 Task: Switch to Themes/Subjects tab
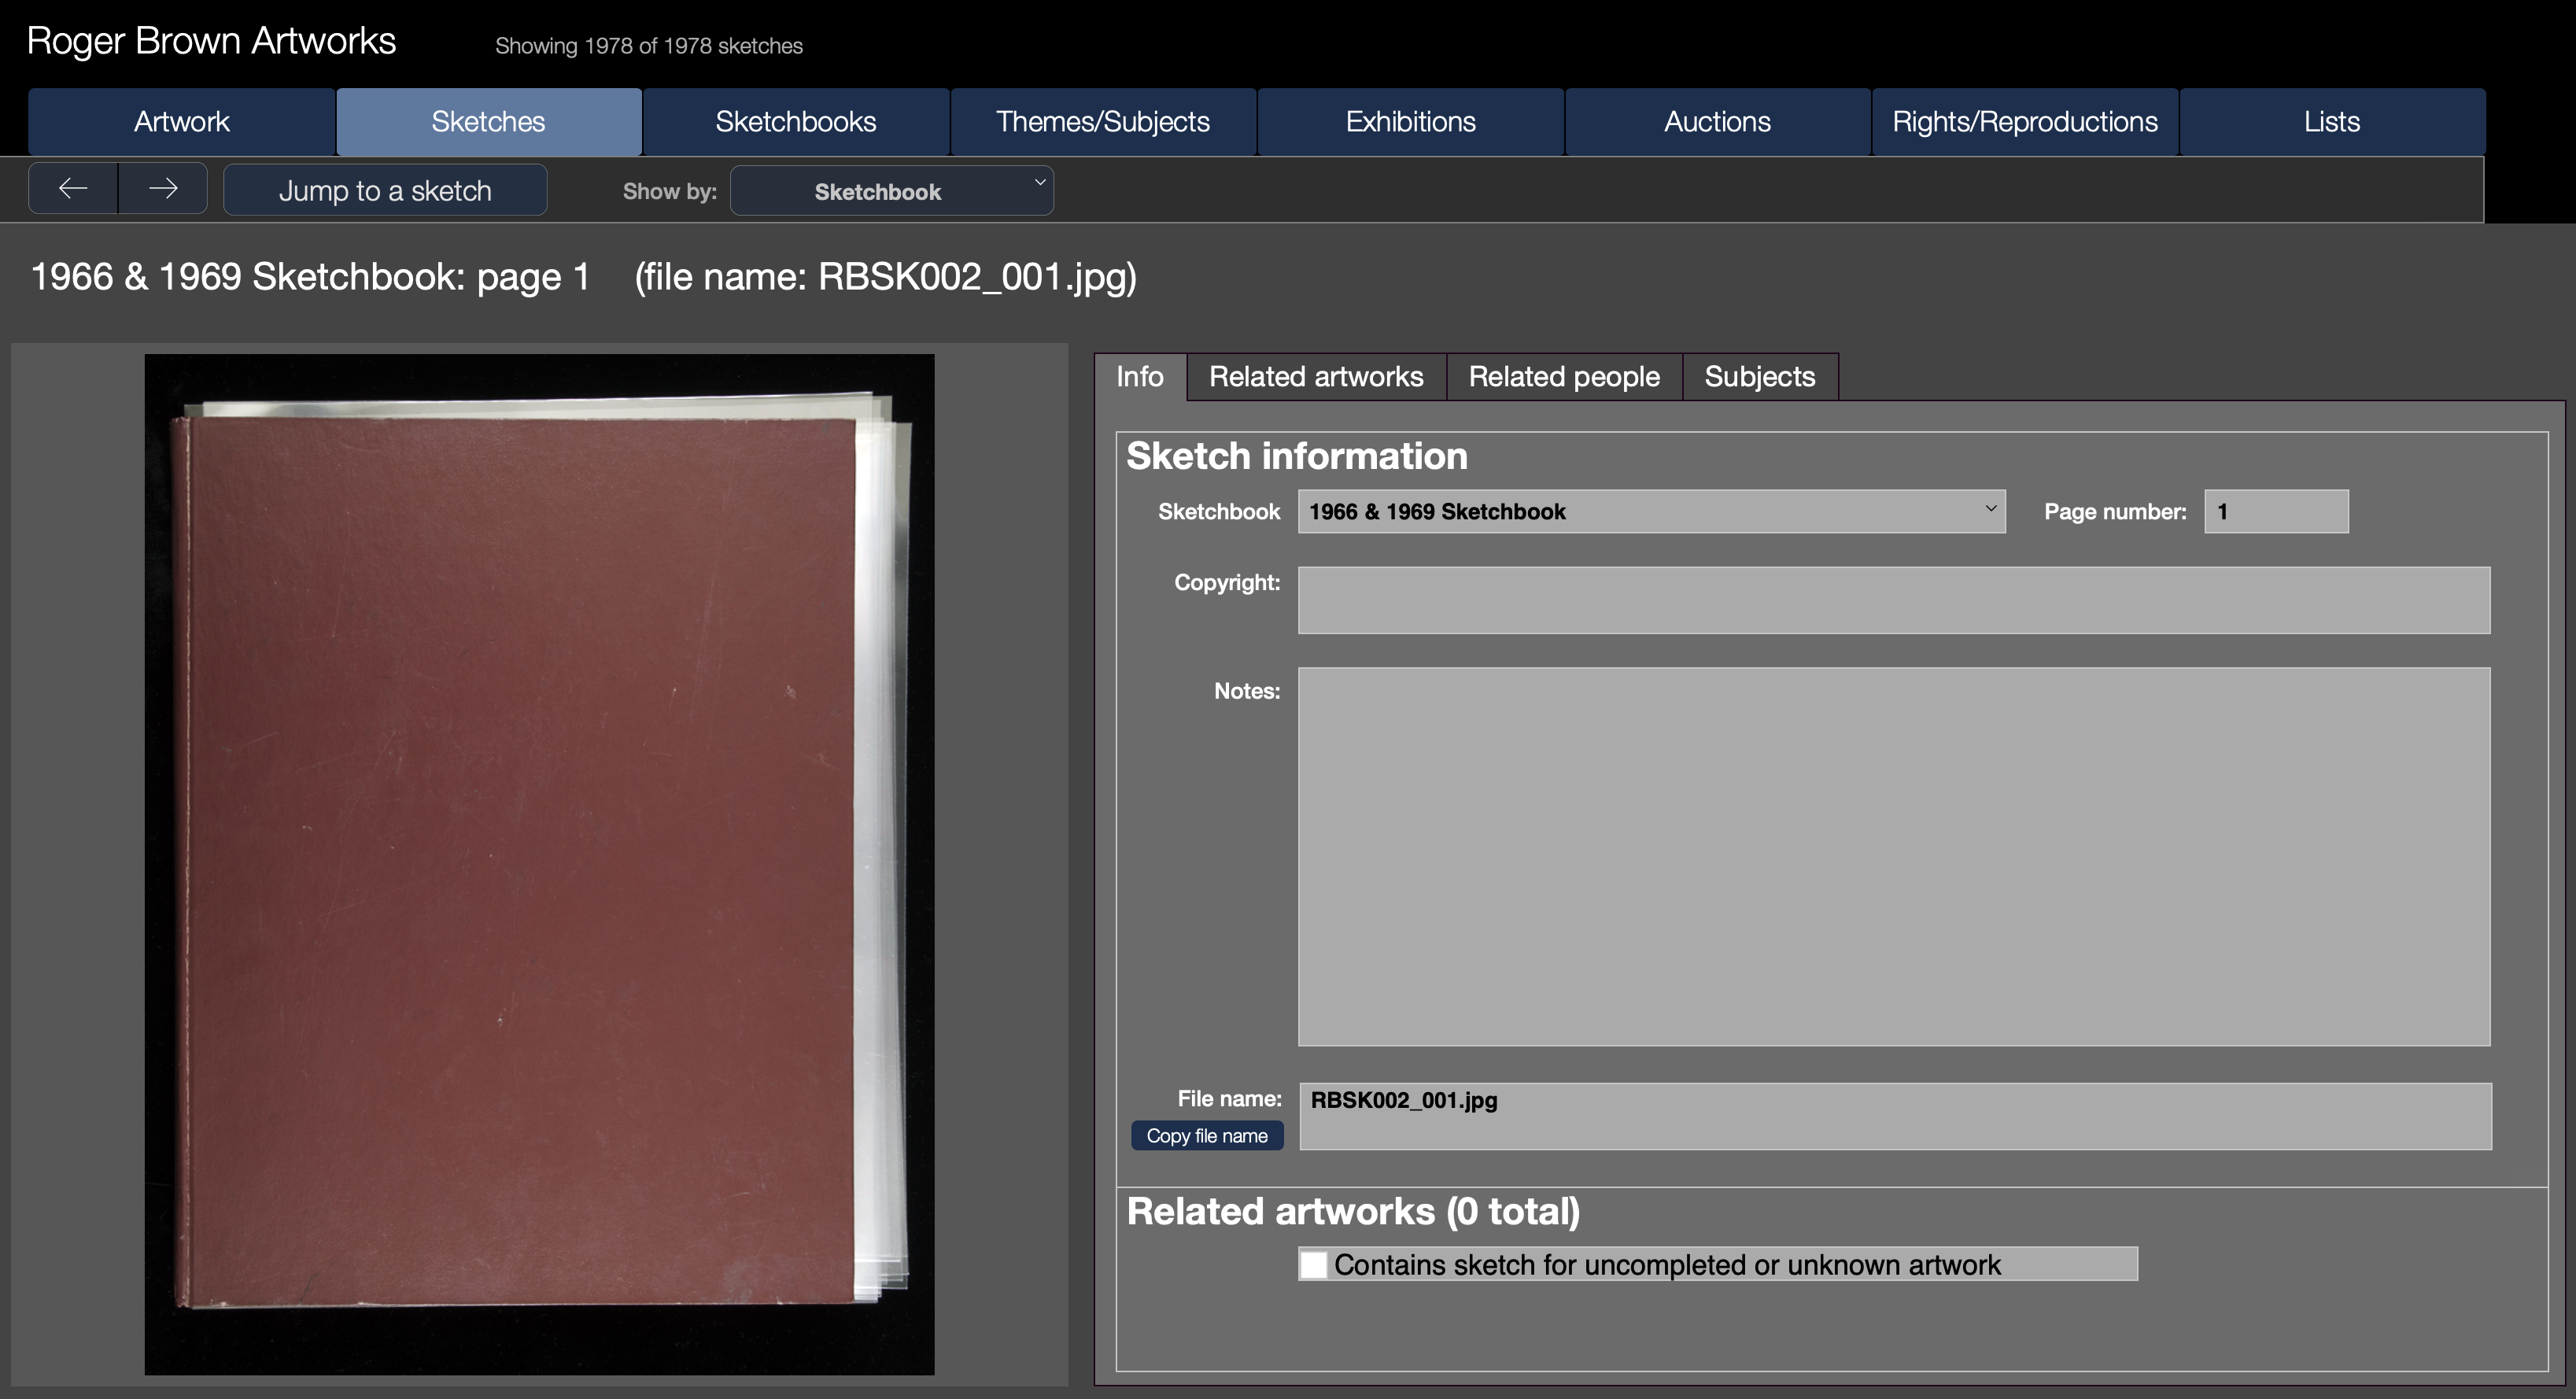1103,122
